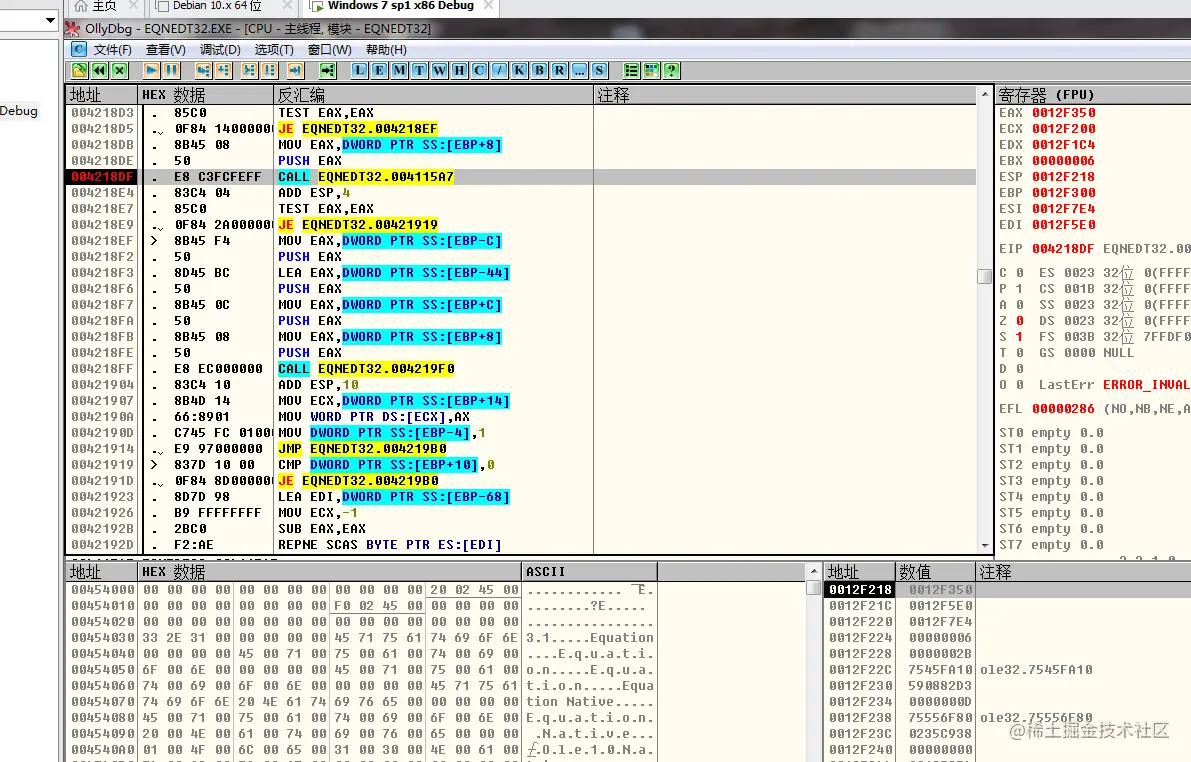The height and width of the screenshot is (762, 1191).
Task: Toggle the S flag value in registers
Action: tap(1019, 337)
